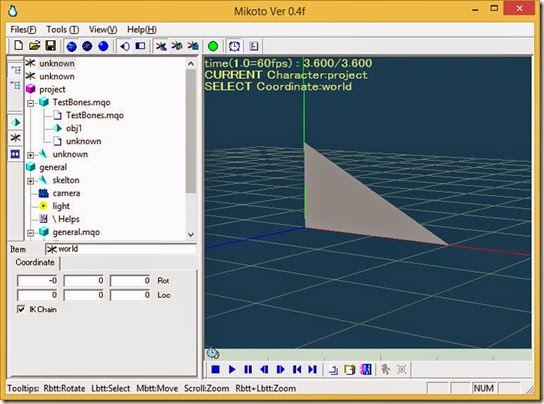This screenshot has width=544, height=404.
Task: Jump to the animation end
Action: [x=313, y=369]
